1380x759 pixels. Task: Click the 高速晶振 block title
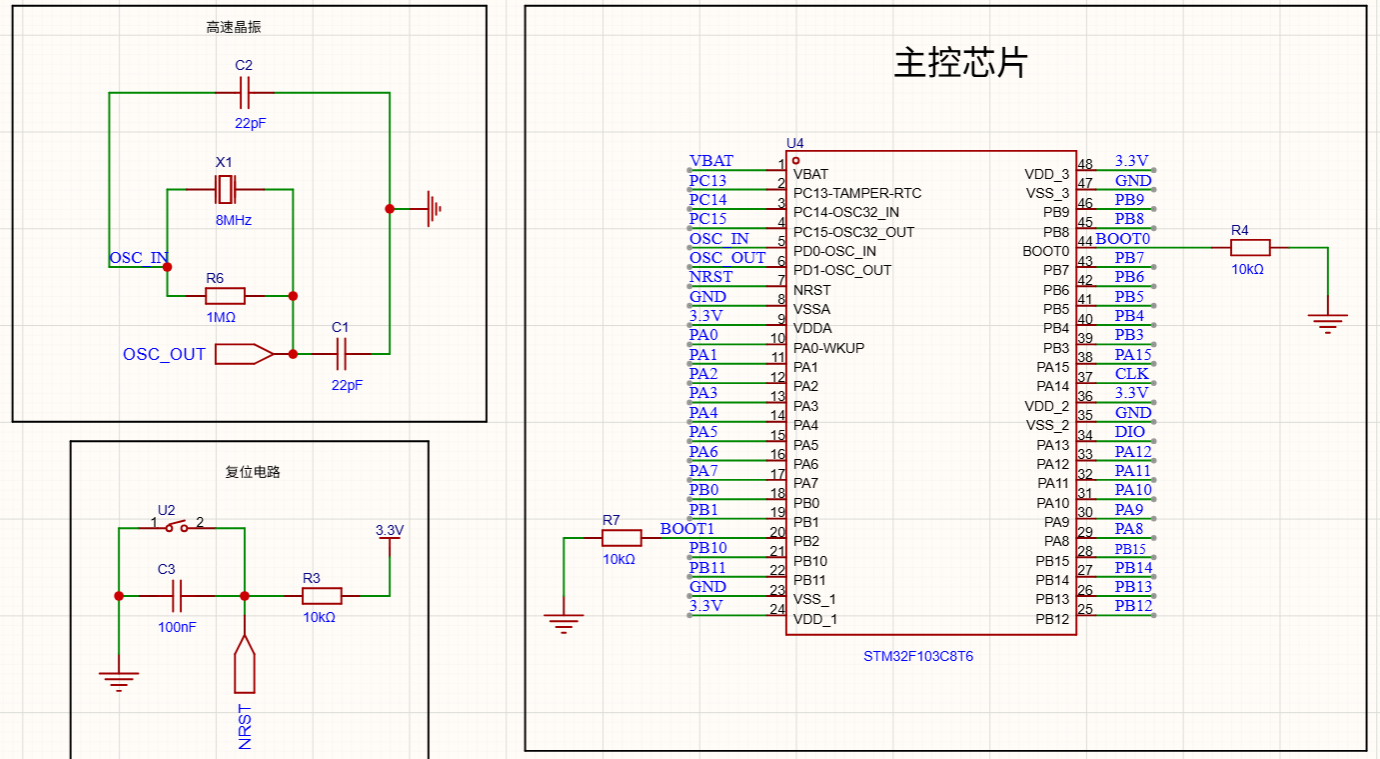pos(235,27)
